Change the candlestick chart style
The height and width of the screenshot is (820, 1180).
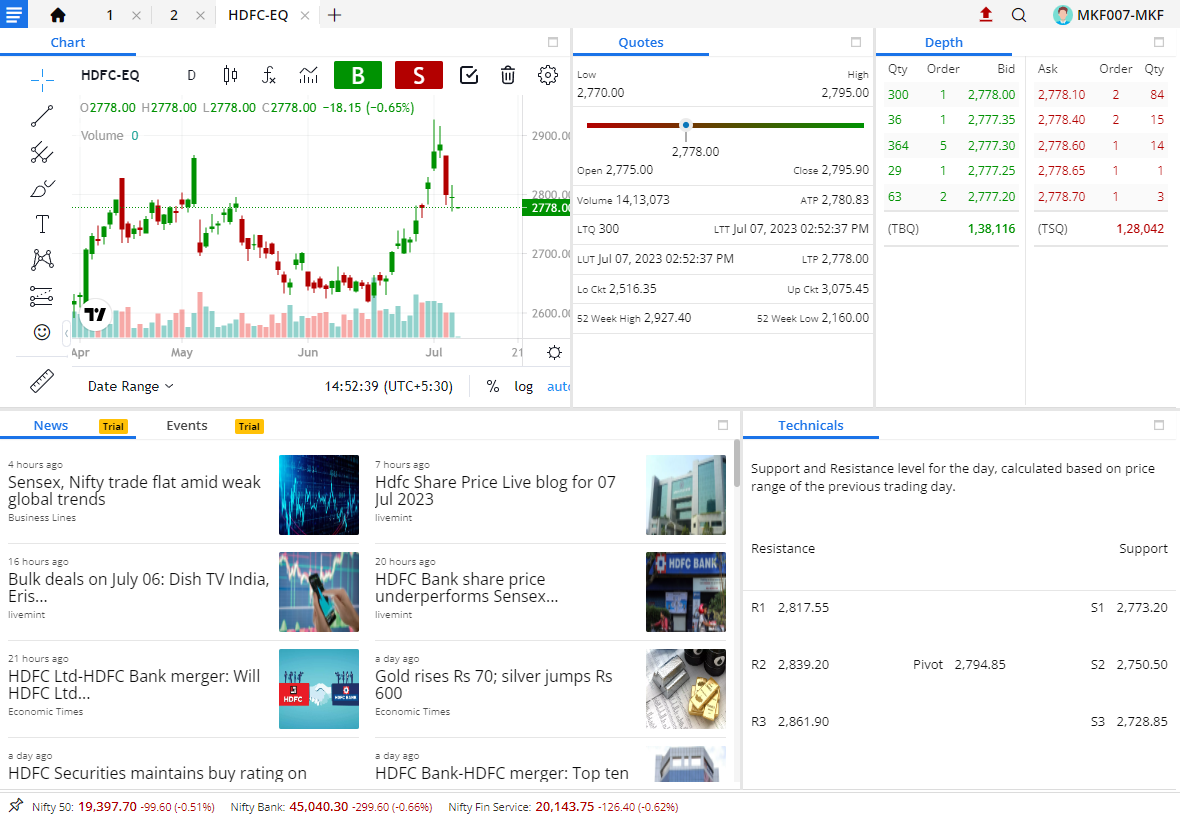coord(230,75)
